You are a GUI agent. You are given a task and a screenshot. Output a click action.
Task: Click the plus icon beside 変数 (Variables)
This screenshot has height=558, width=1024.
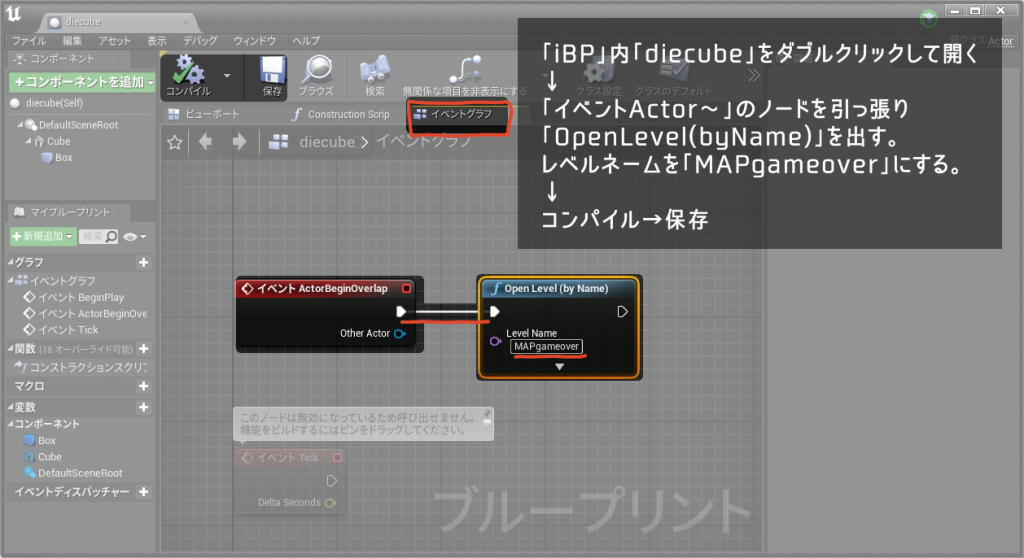(143, 408)
